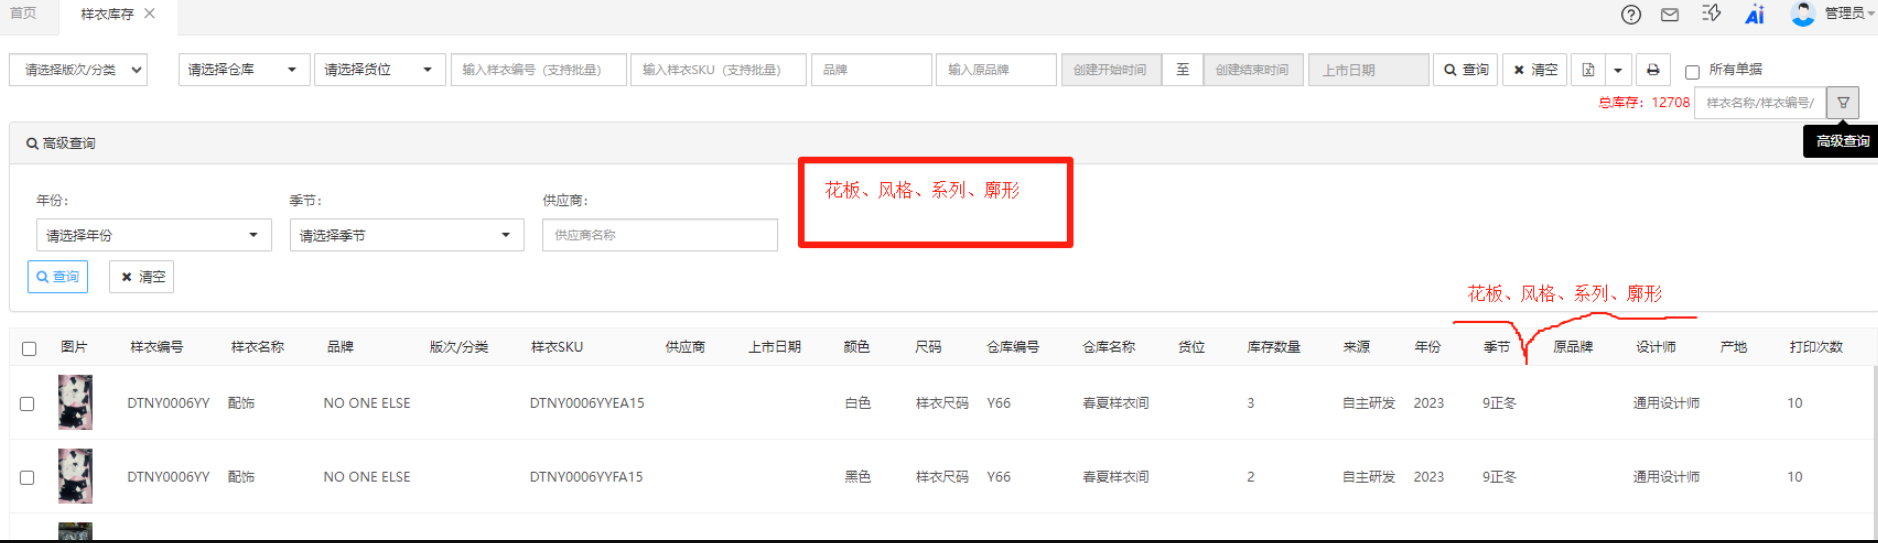Image resolution: width=1878 pixels, height=543 pixels.
Task: Open the AI assistant icon
Action: coord(1755,14)
